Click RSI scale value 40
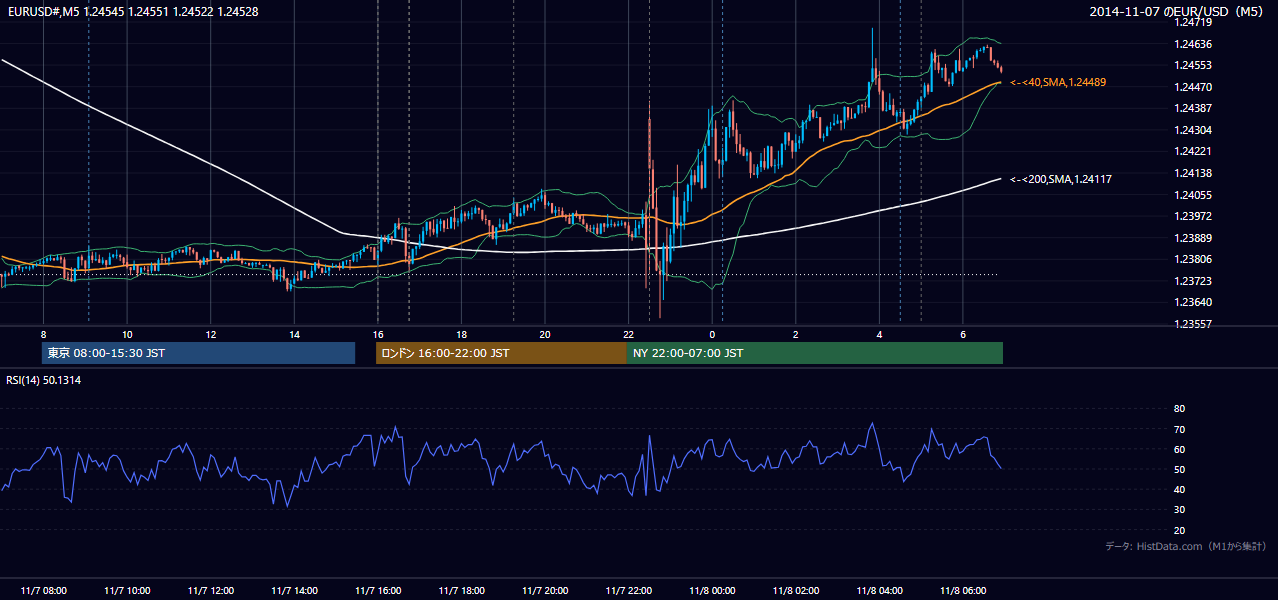 1179,490
